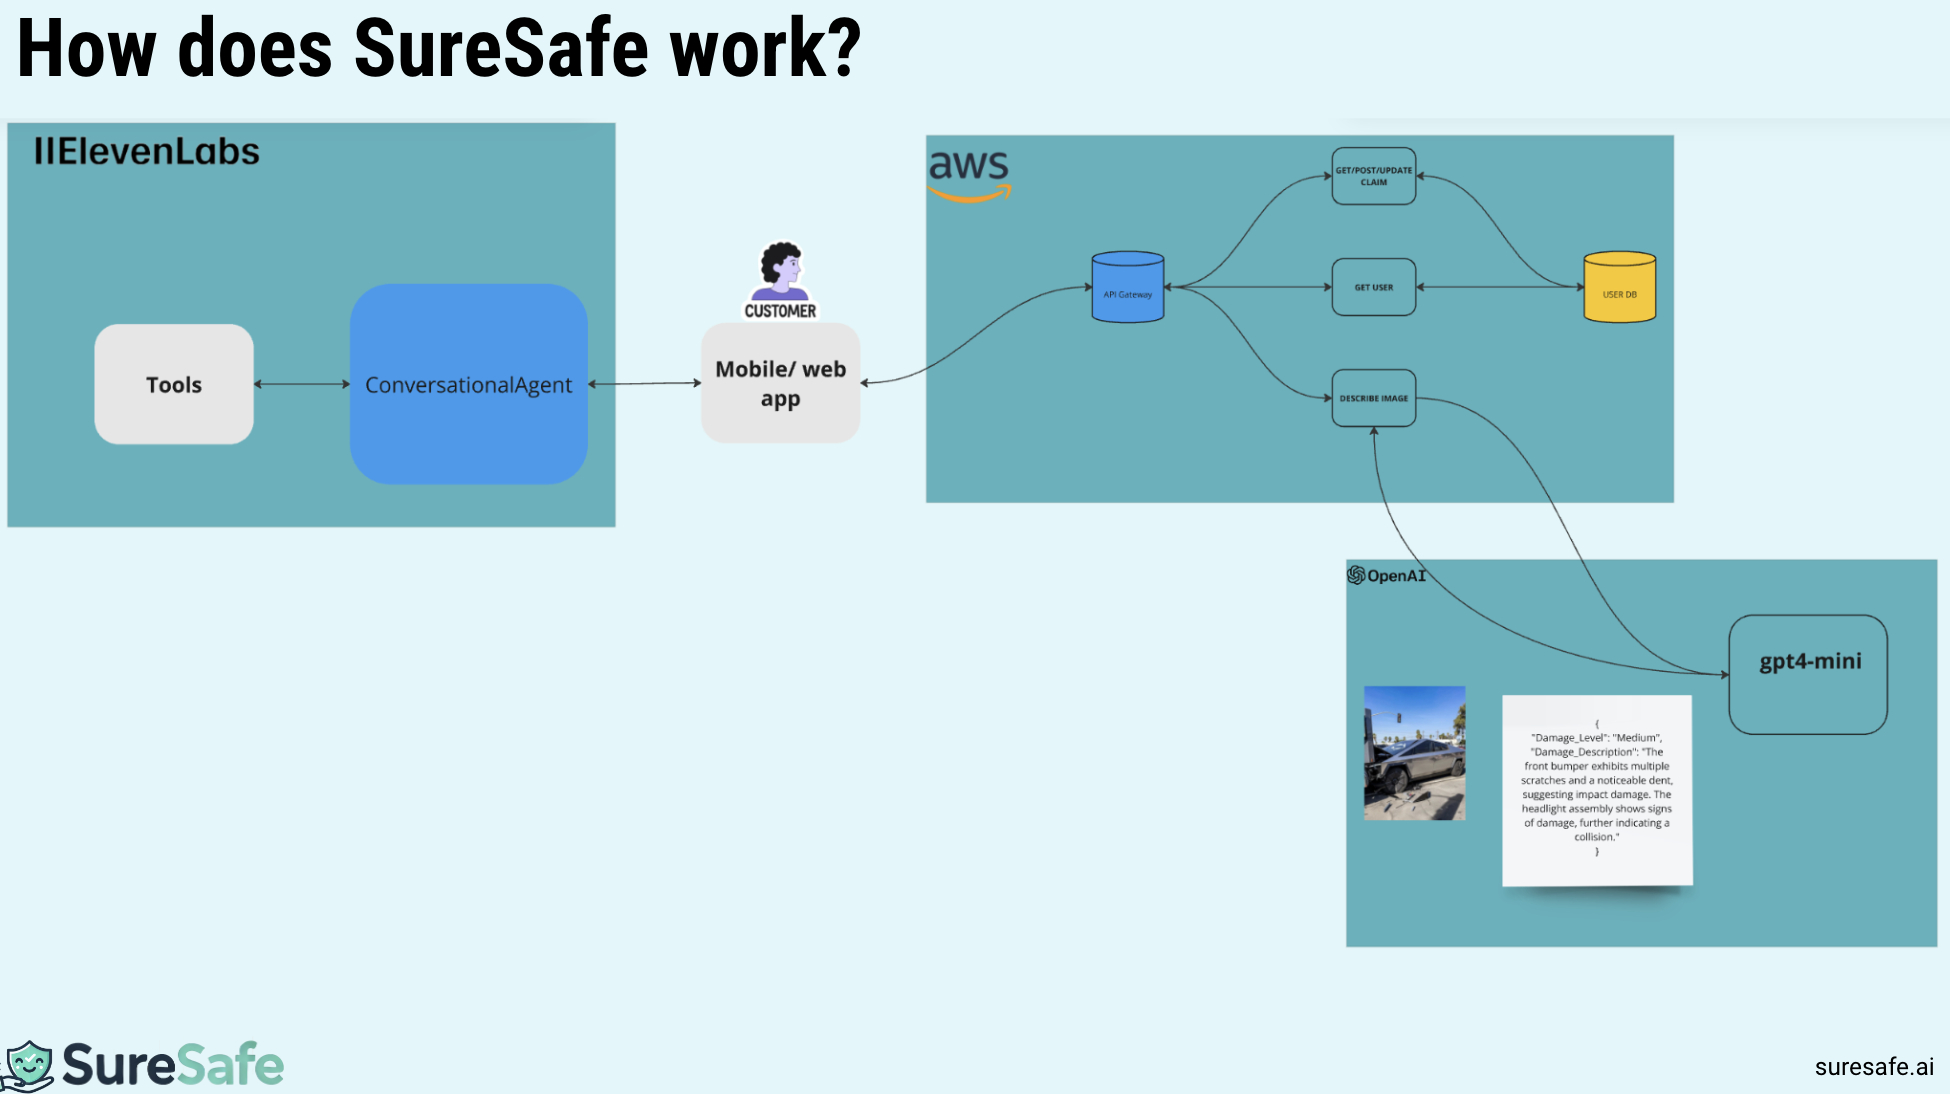
Task: Click the CUSTOMER label
Action: coord(780,311)
